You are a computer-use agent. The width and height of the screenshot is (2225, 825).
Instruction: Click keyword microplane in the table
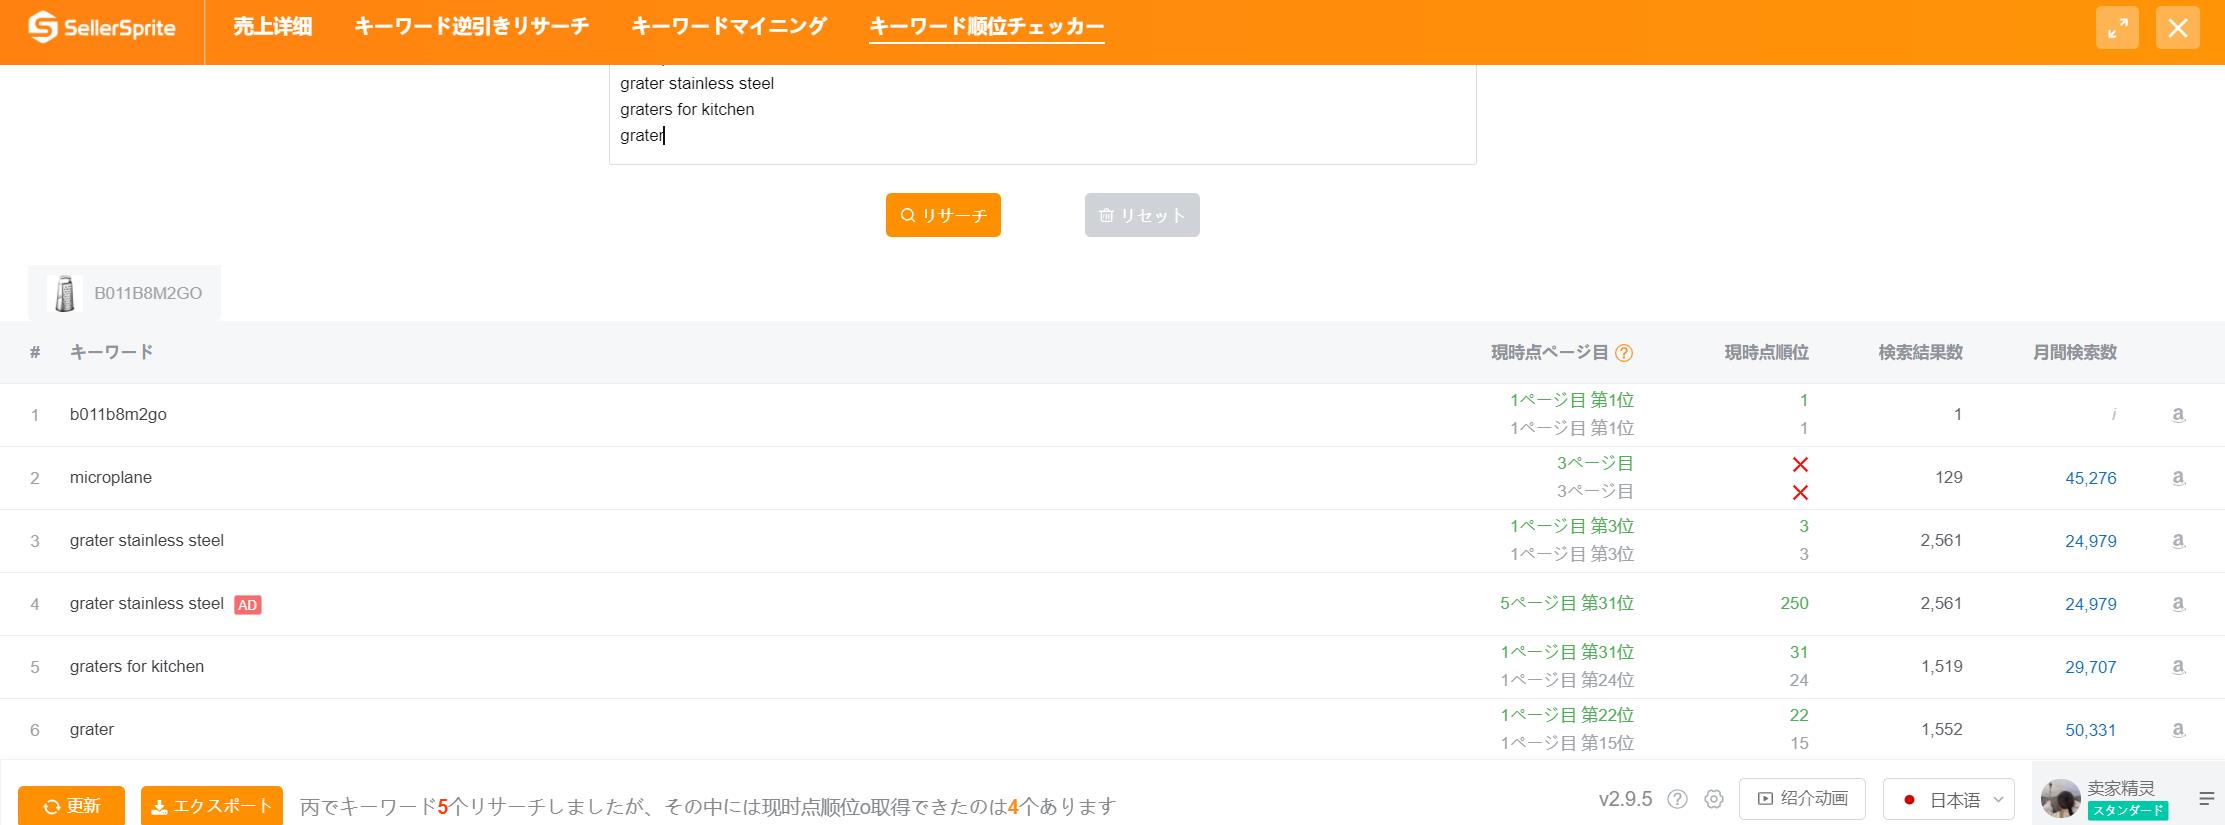tap(111, 478)
